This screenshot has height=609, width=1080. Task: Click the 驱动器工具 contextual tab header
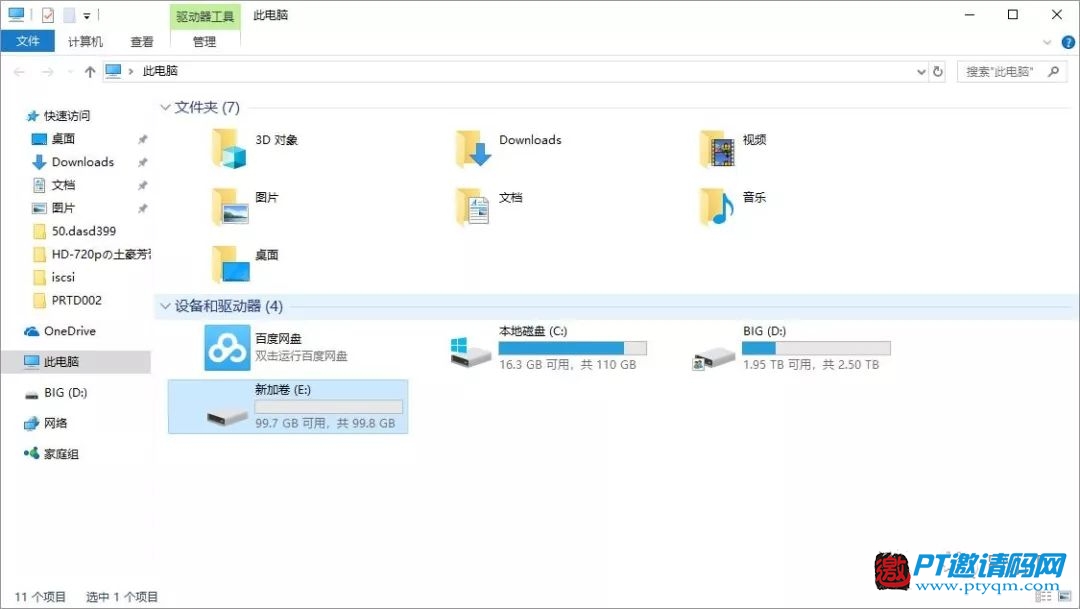point(205,17)
